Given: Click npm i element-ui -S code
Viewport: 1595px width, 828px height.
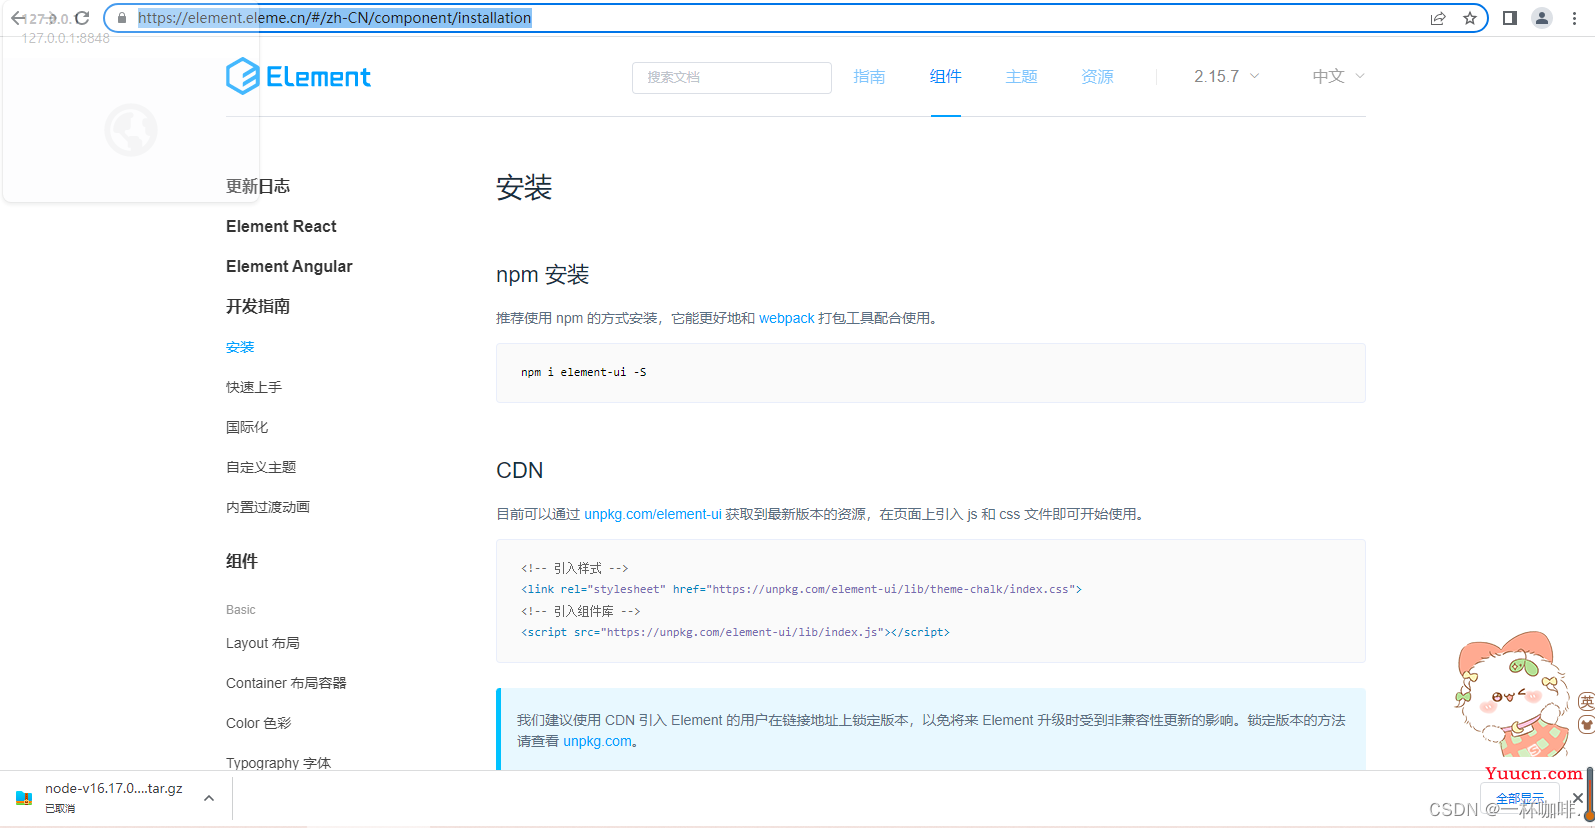Looking at the screenshot, I should point(584,372).
